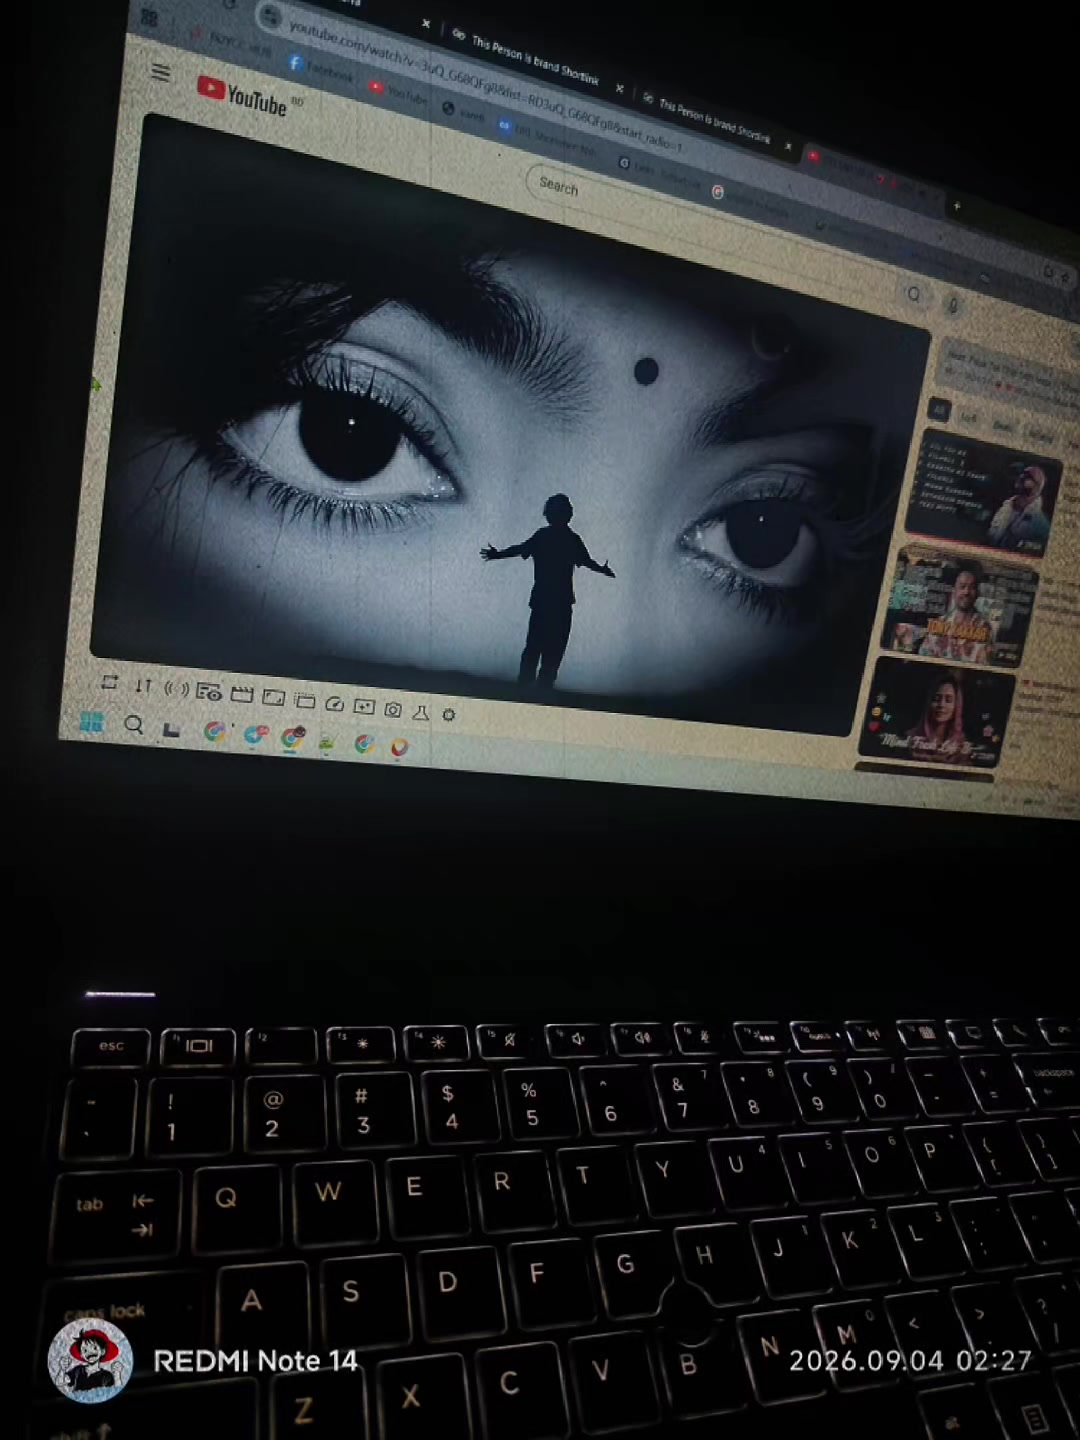Click the voice search microphone icon
Screen dimensions: 1080x1440
pos(952,304)
